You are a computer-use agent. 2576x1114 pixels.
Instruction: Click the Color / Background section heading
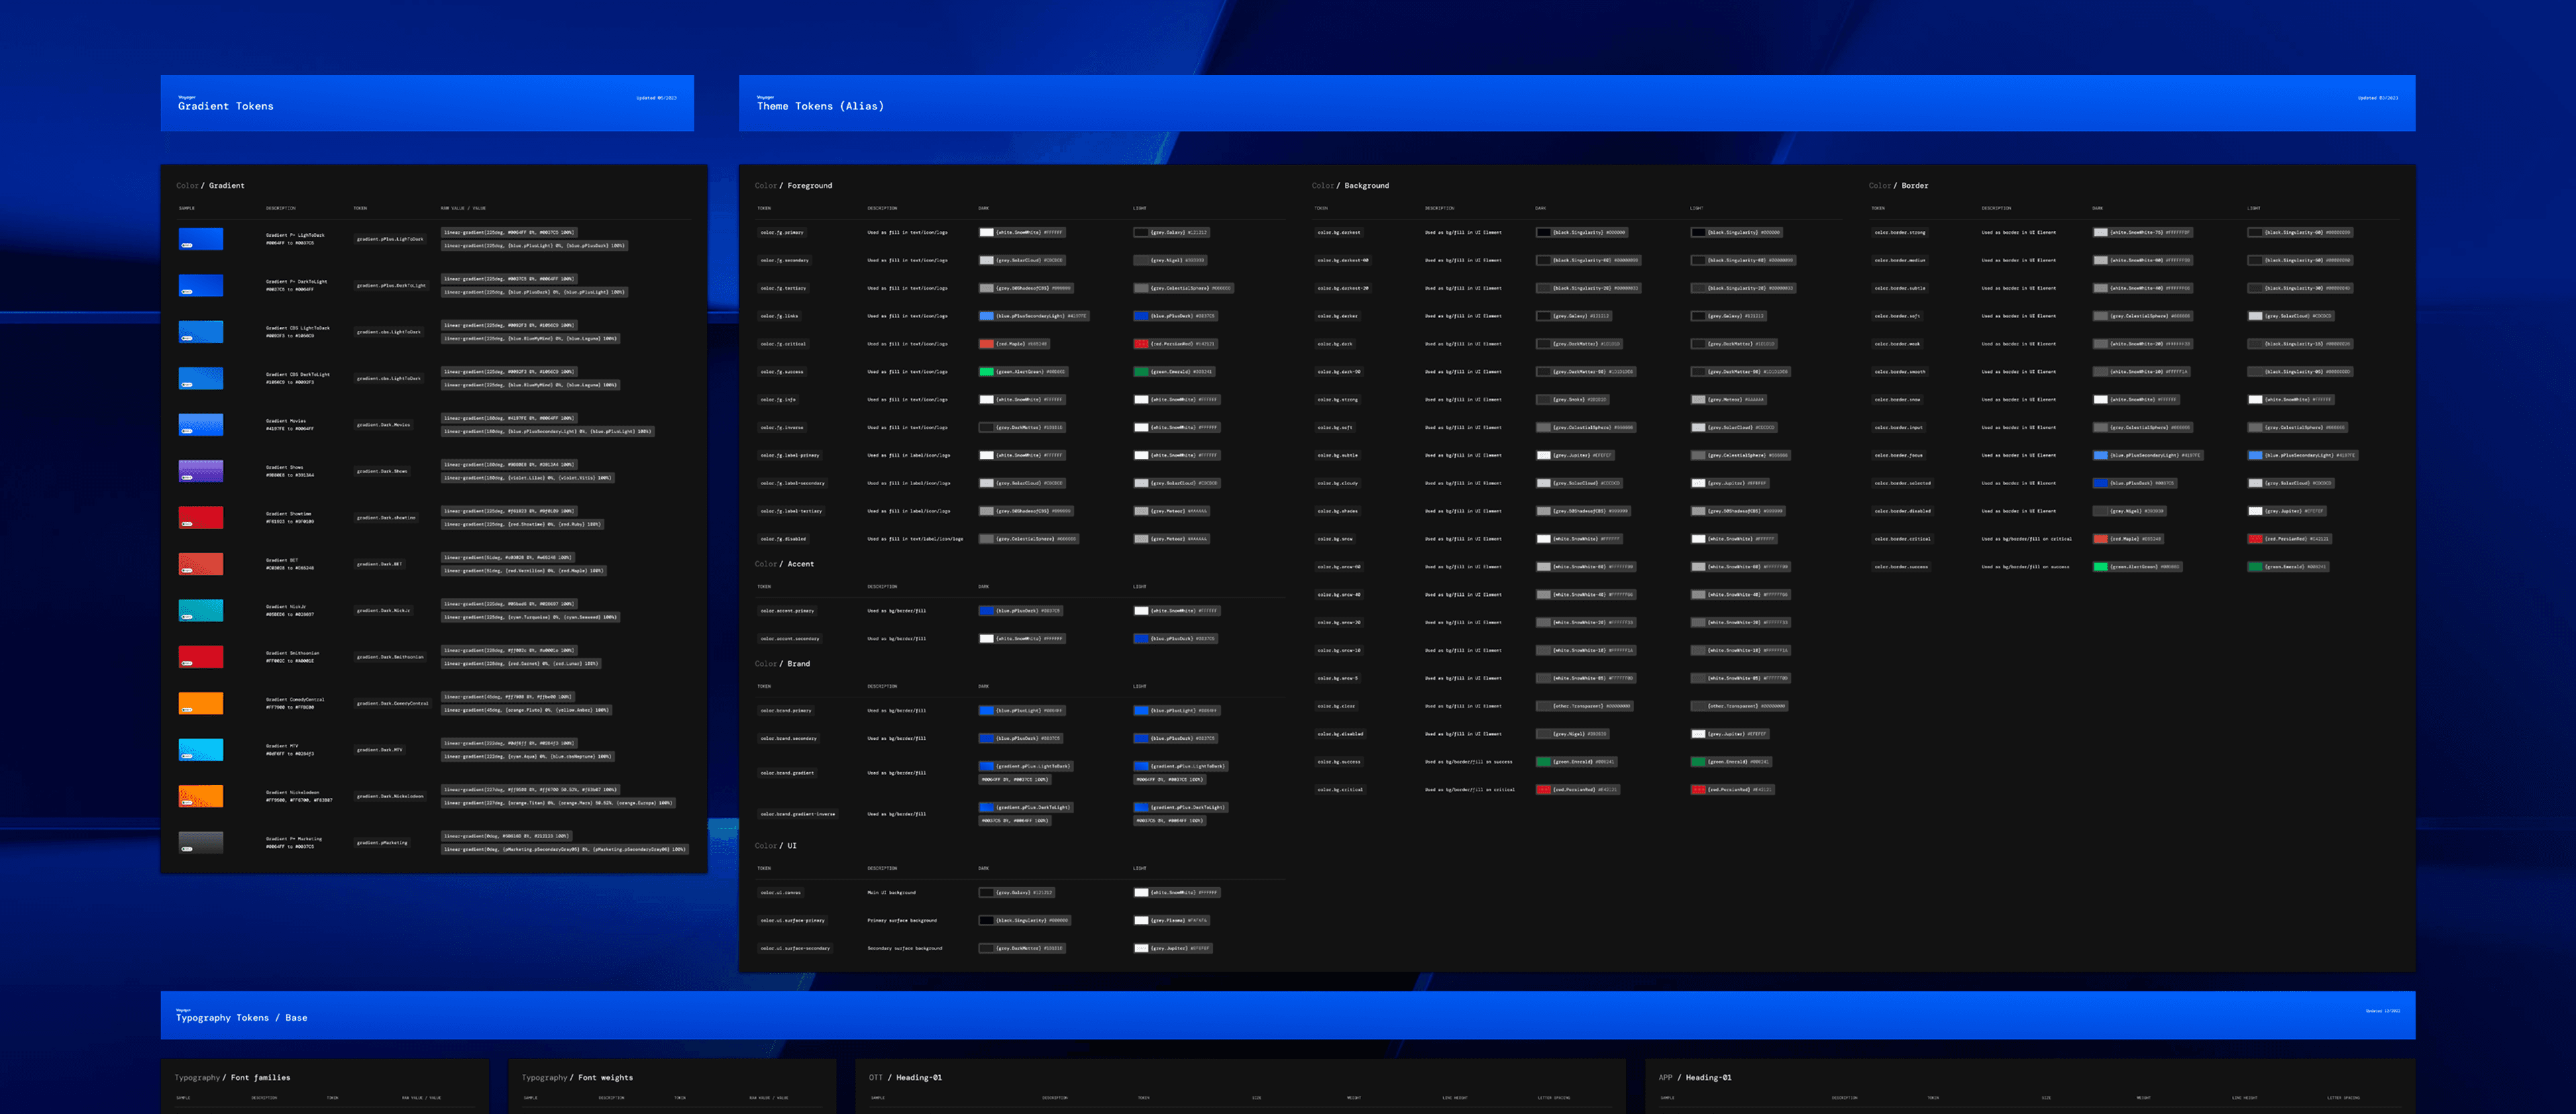coord(1350,185)
